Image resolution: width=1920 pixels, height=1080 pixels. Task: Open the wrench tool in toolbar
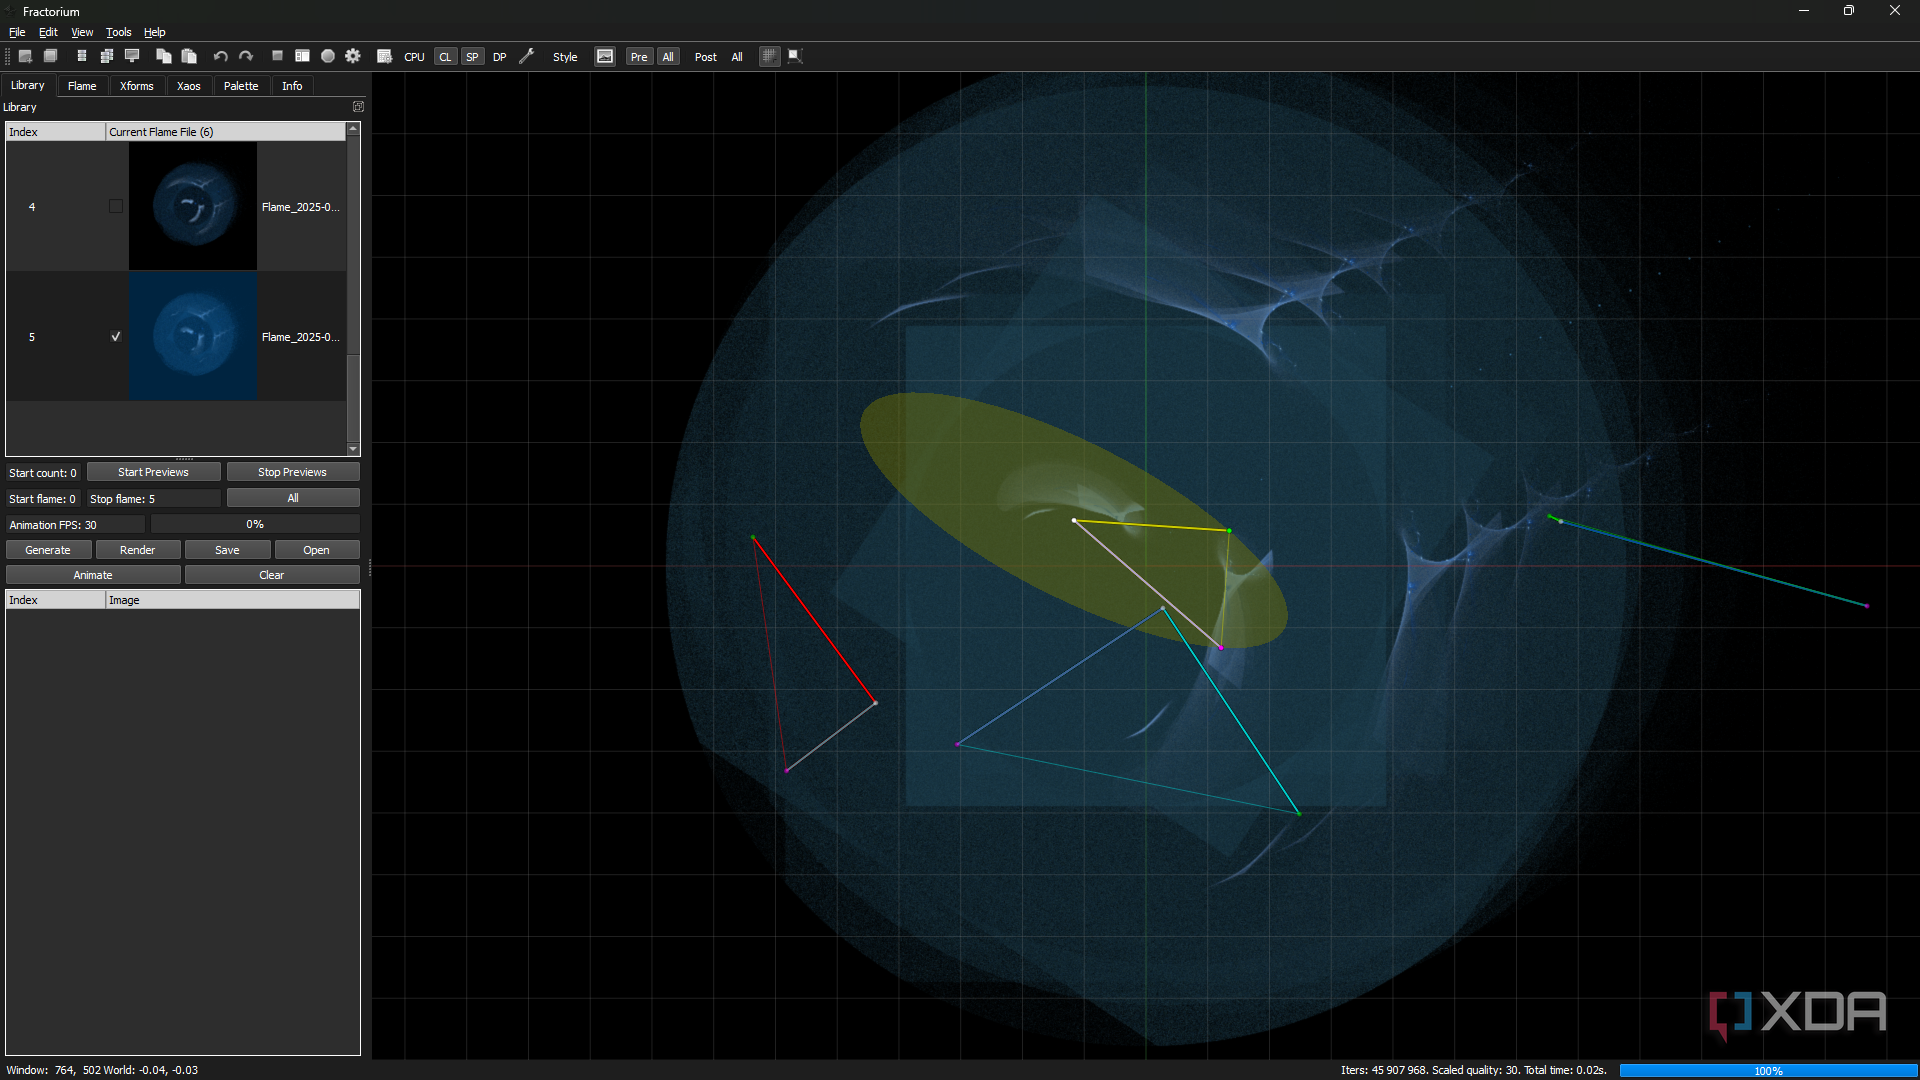[527, 56]
